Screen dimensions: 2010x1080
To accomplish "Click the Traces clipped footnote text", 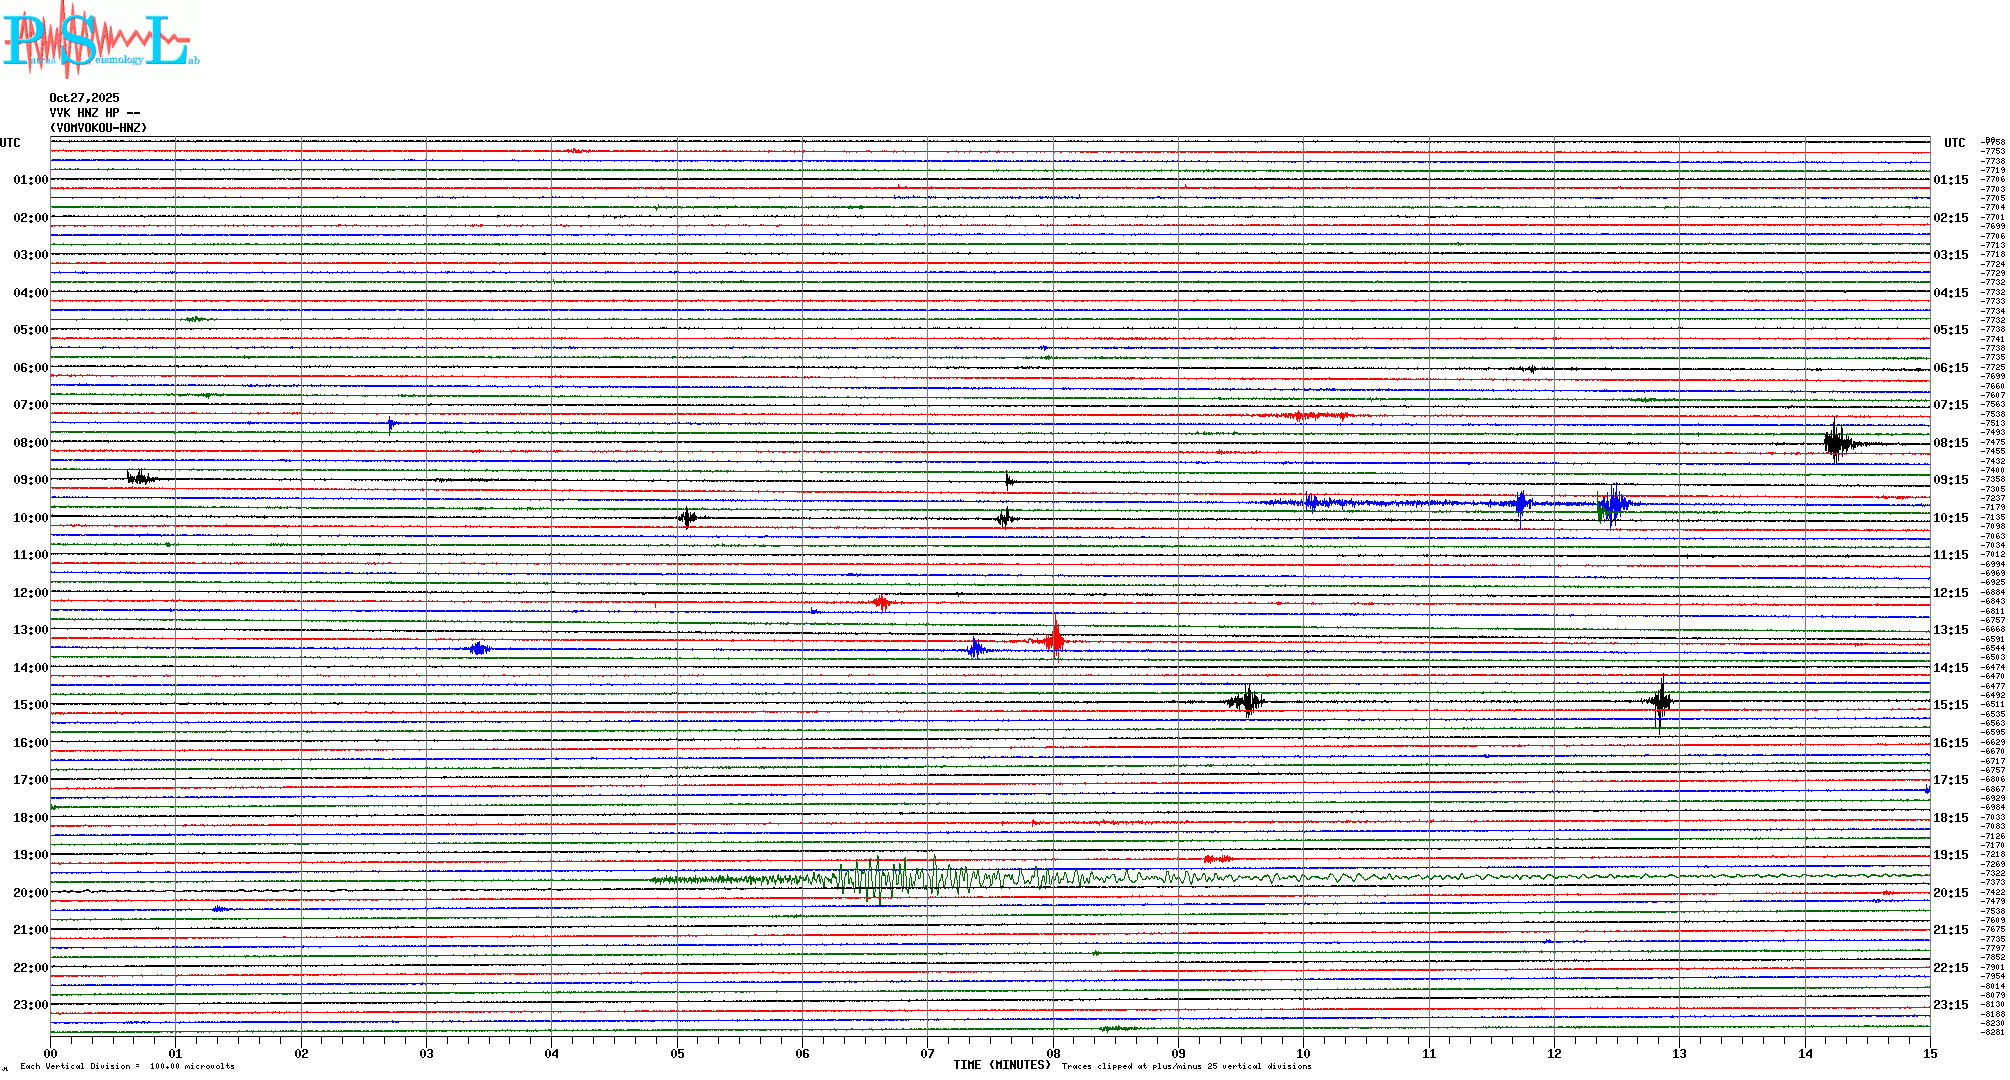I will click(1186, 1066).
